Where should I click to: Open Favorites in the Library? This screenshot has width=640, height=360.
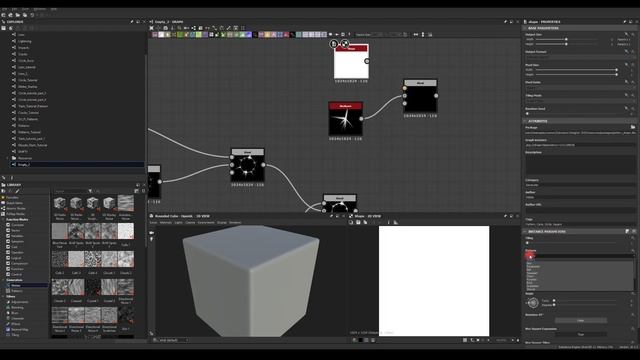12,198
